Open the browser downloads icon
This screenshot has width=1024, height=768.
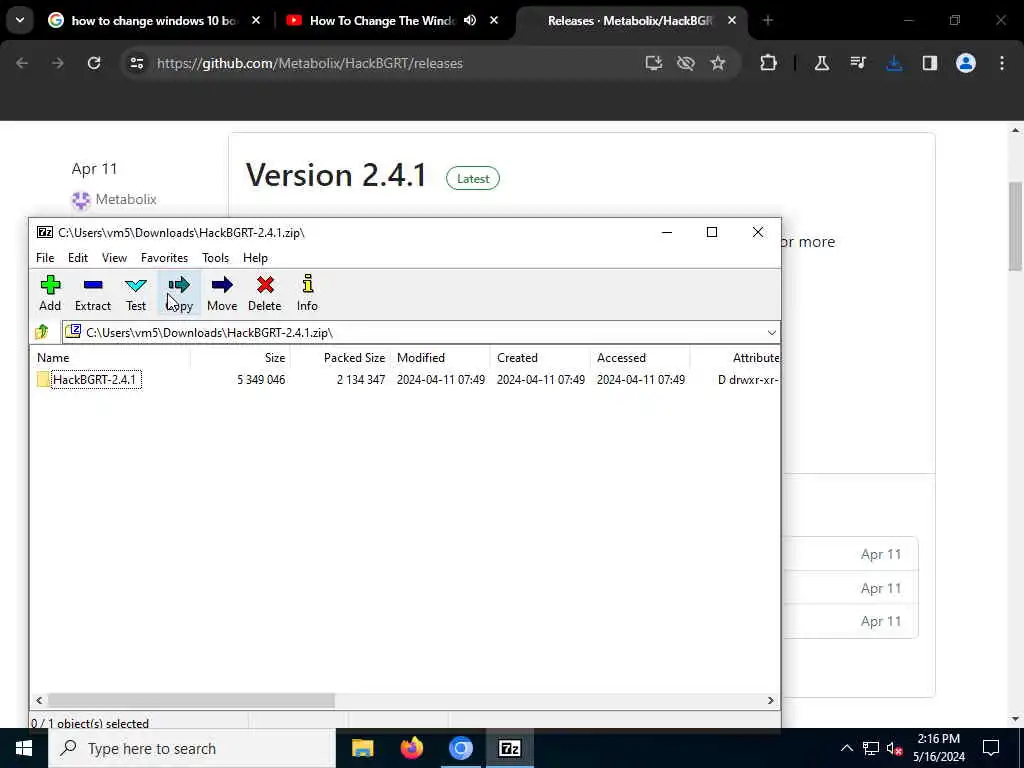tap(894, 63)
